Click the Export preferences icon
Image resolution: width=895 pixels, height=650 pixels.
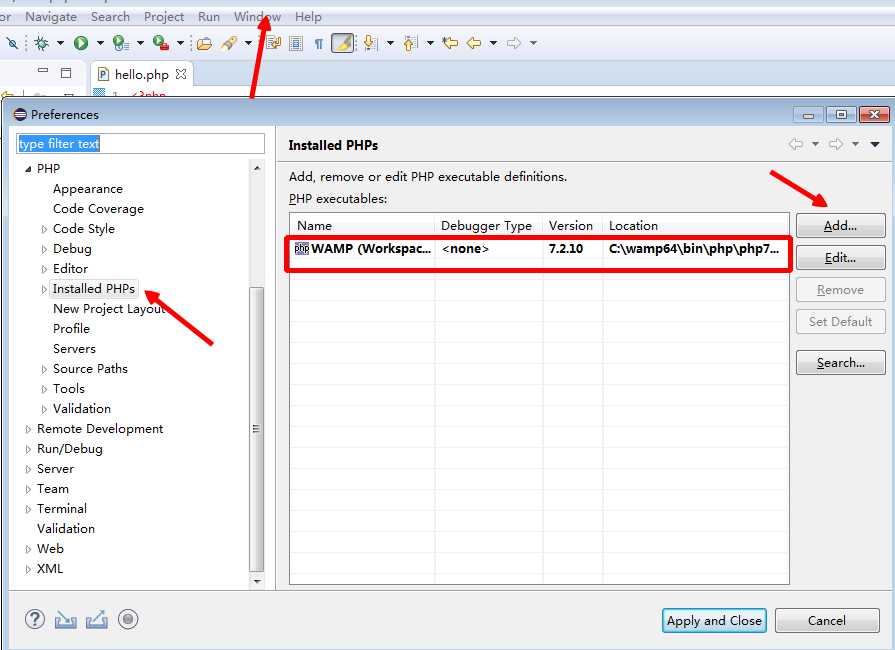[96, 619]
